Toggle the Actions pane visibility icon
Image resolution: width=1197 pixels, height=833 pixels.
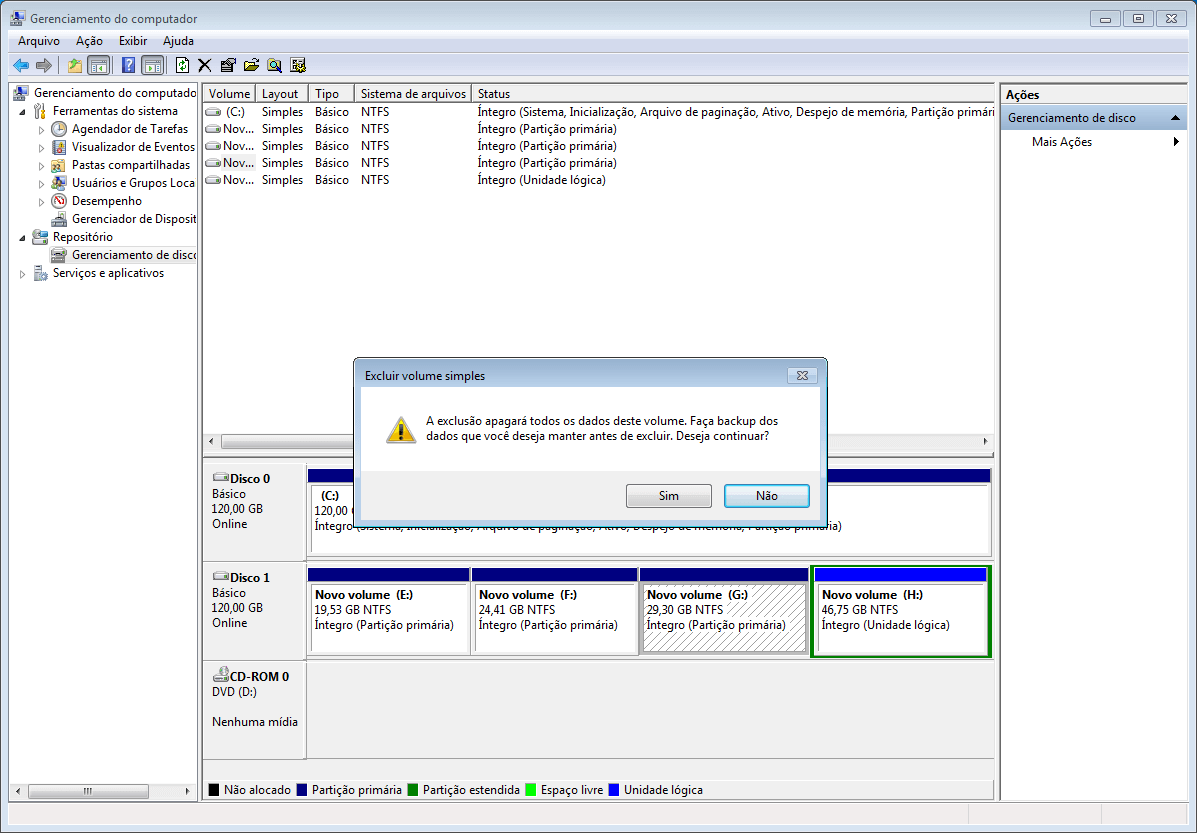point(152,64)
